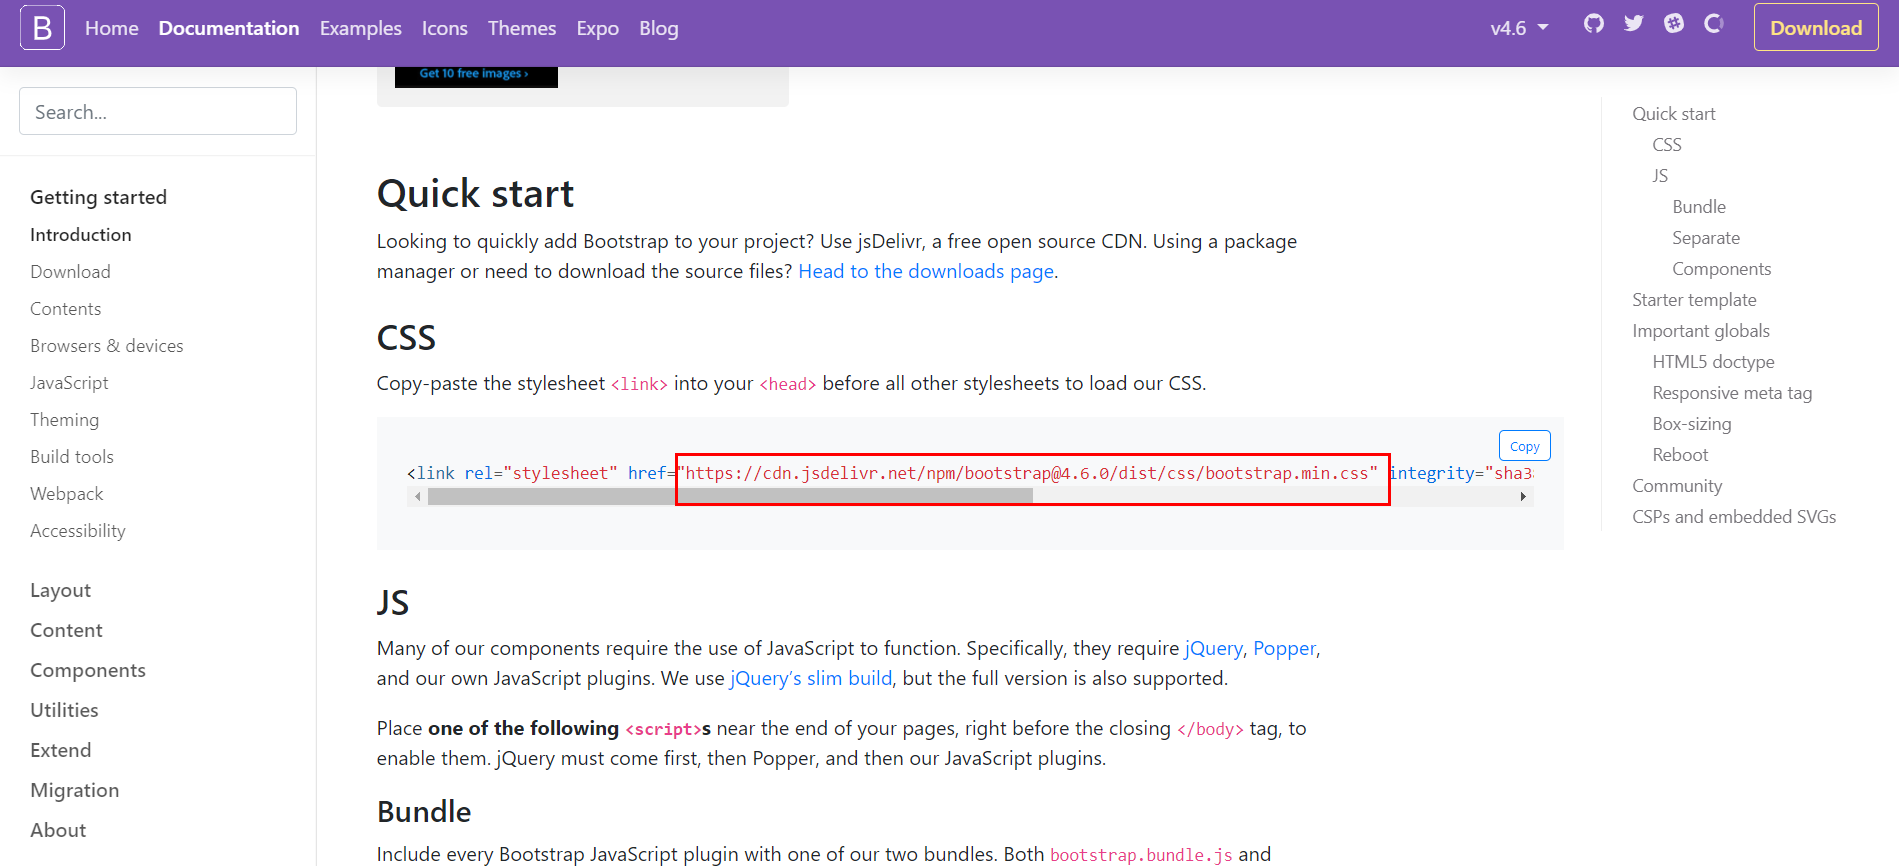Open Documentation in the navbar
Viewport: 1899px width, 866px height.
pyautogui.click(x=229, y=28)
